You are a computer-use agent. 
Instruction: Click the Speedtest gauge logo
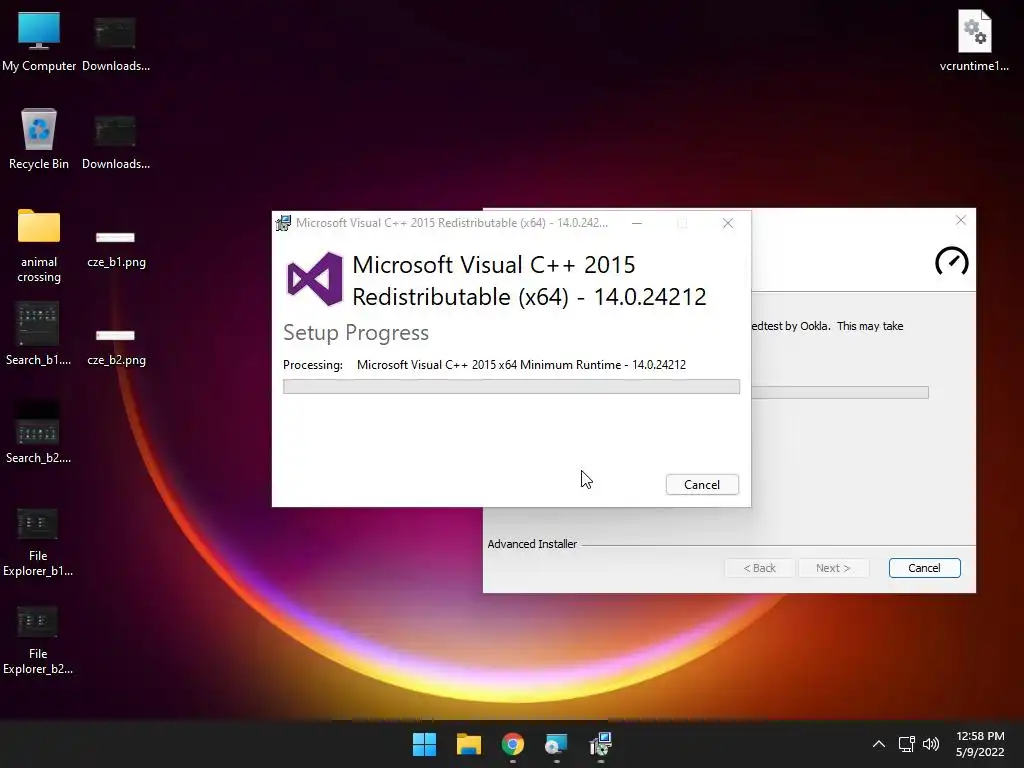coord(952,261)
